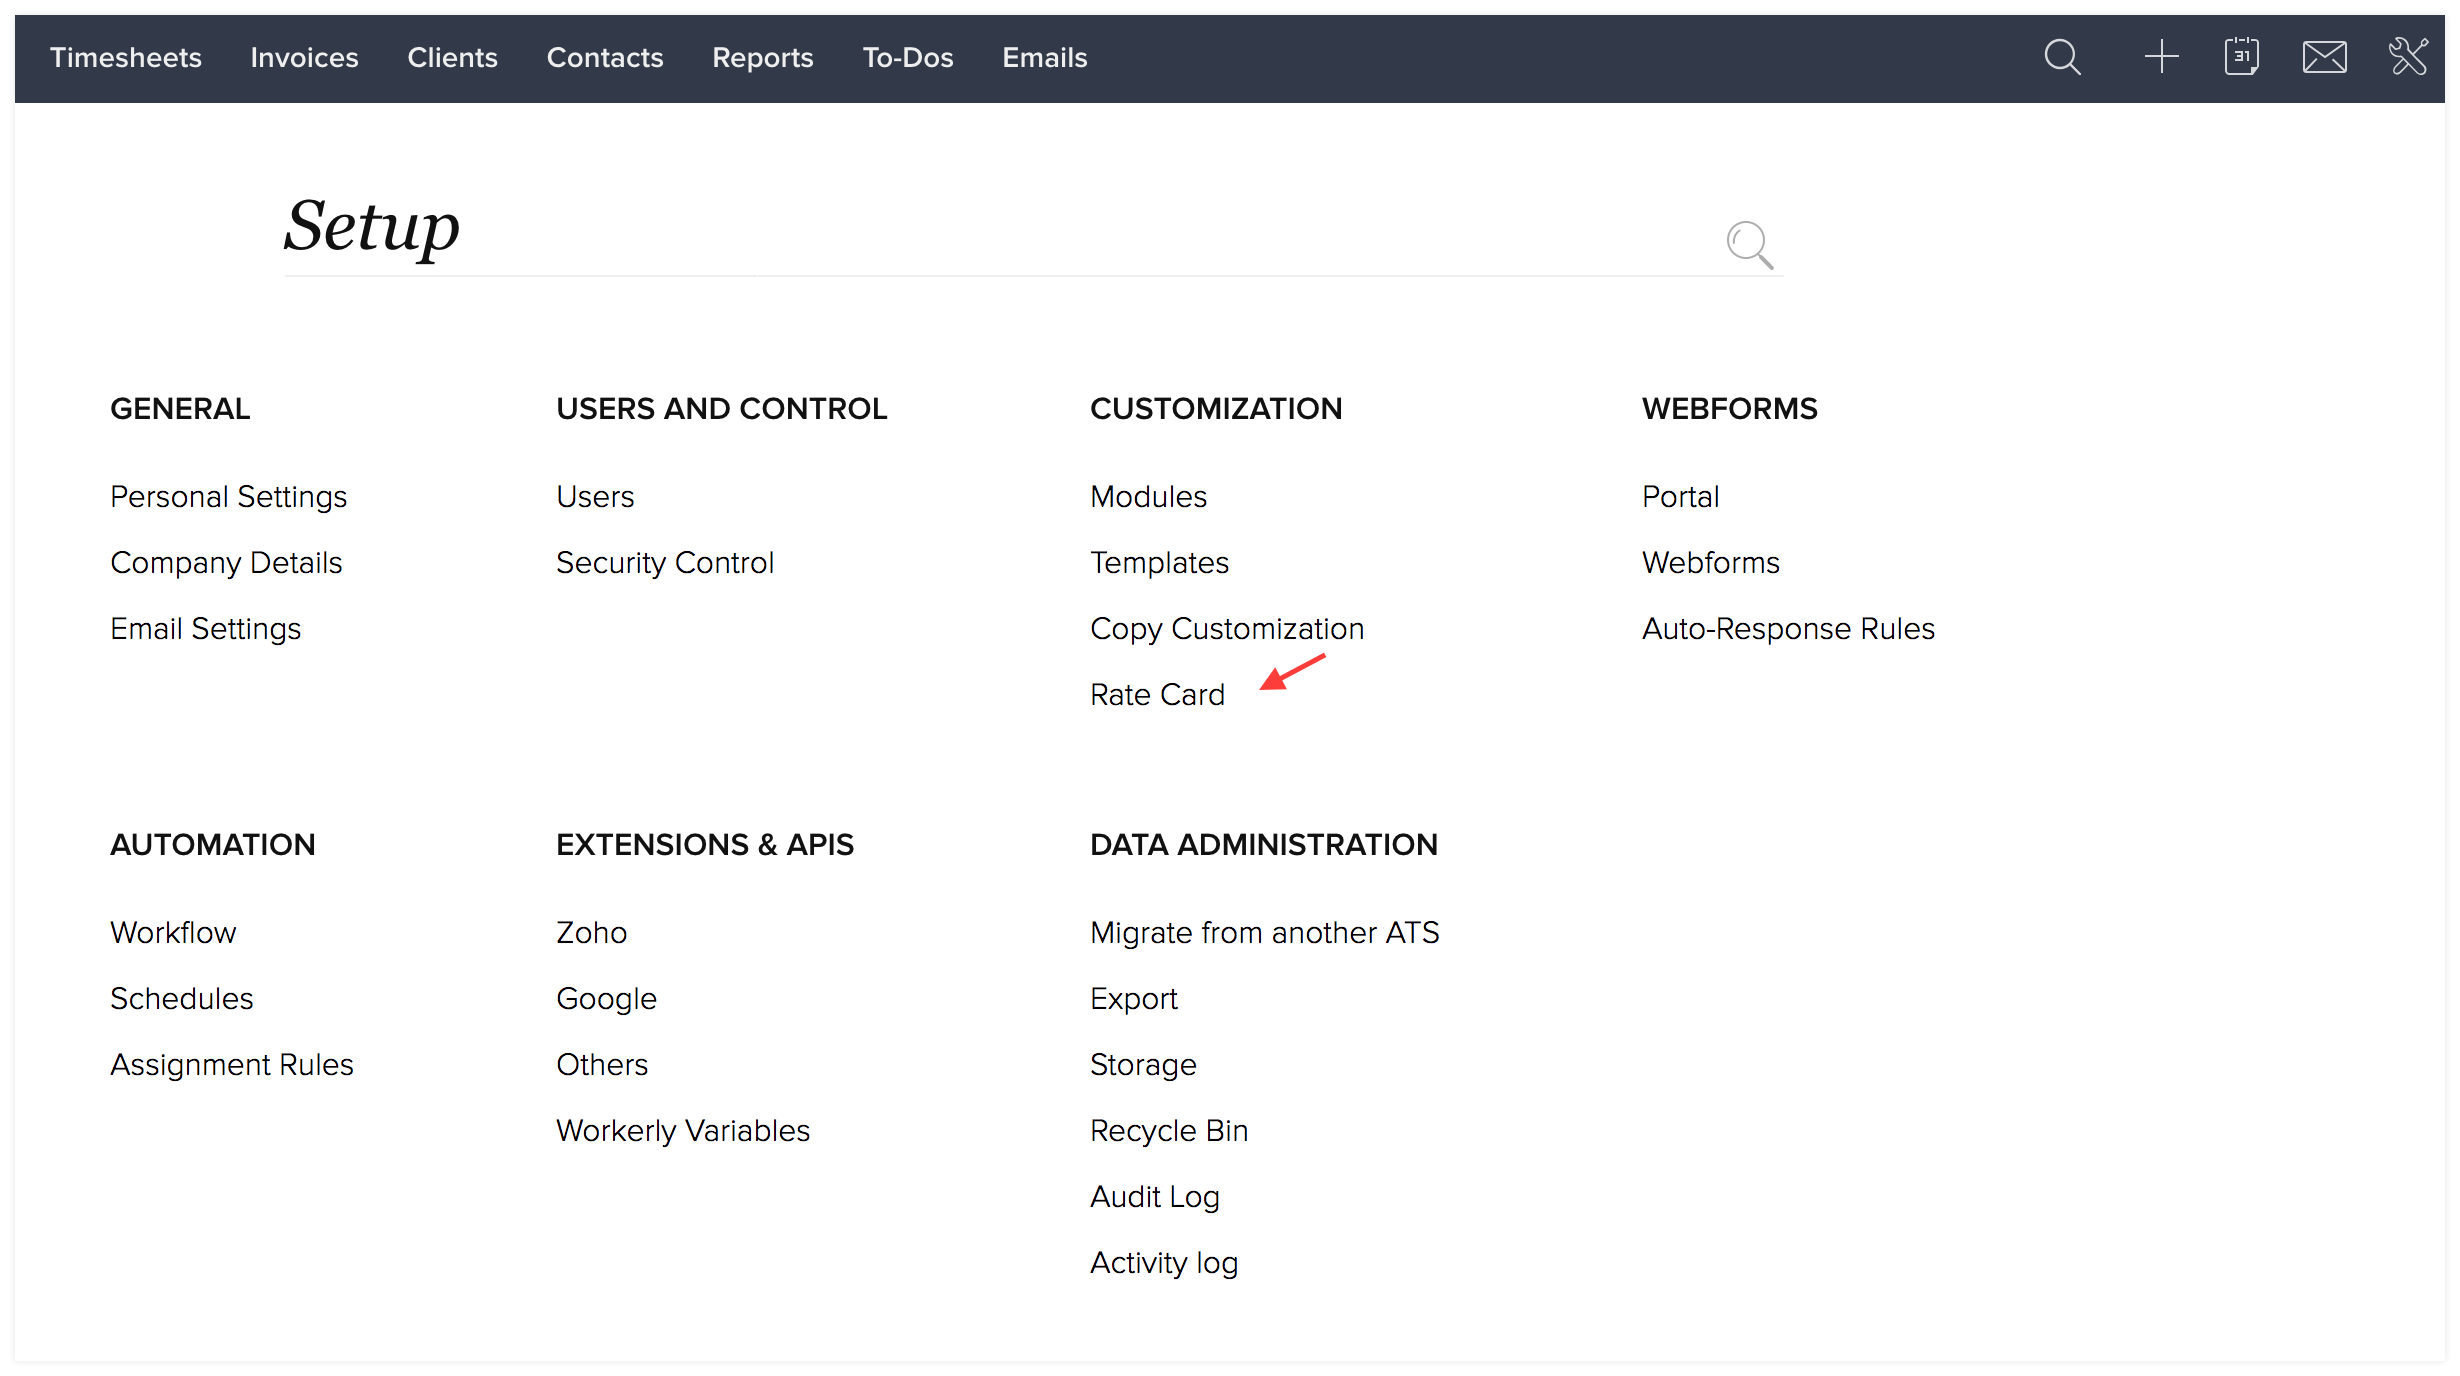Open the To-Dos tab
The image size is (2460, 1376).
[x=907, y=58]
